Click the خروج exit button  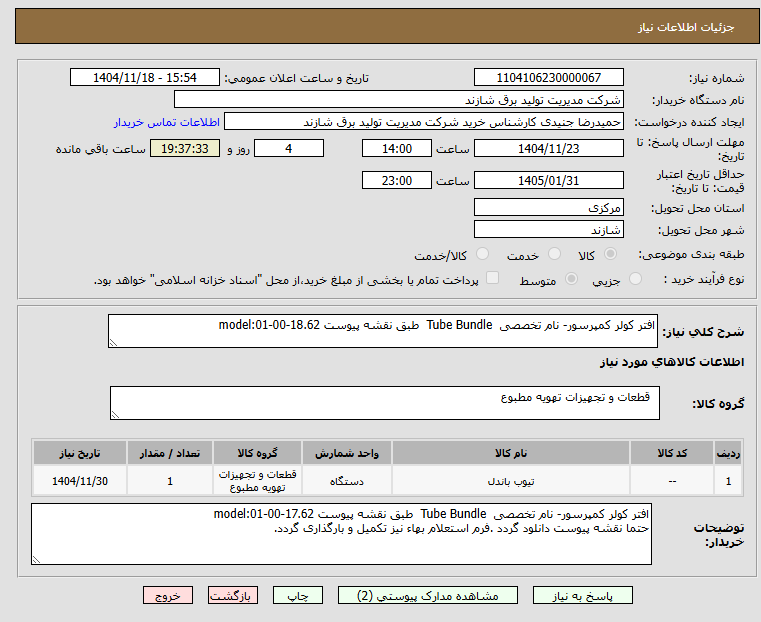[168, 595]
